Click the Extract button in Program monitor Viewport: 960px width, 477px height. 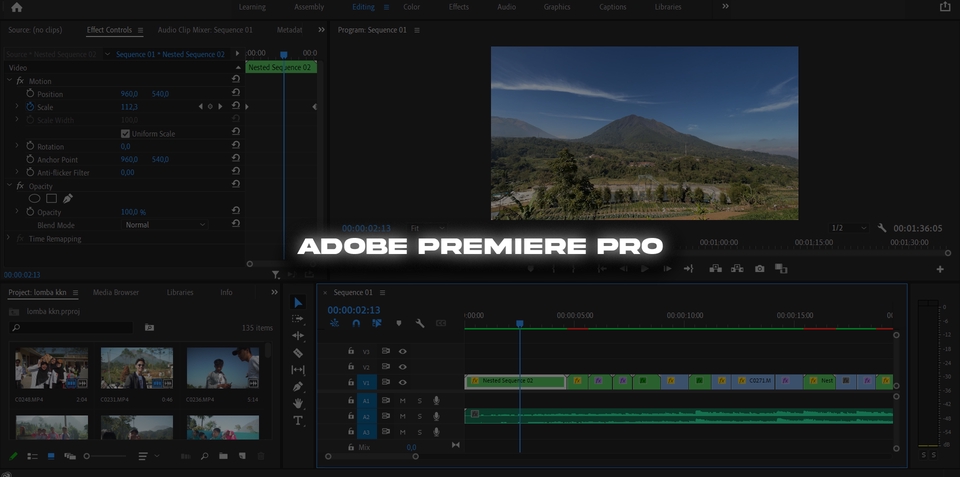(x=737, y=268)
